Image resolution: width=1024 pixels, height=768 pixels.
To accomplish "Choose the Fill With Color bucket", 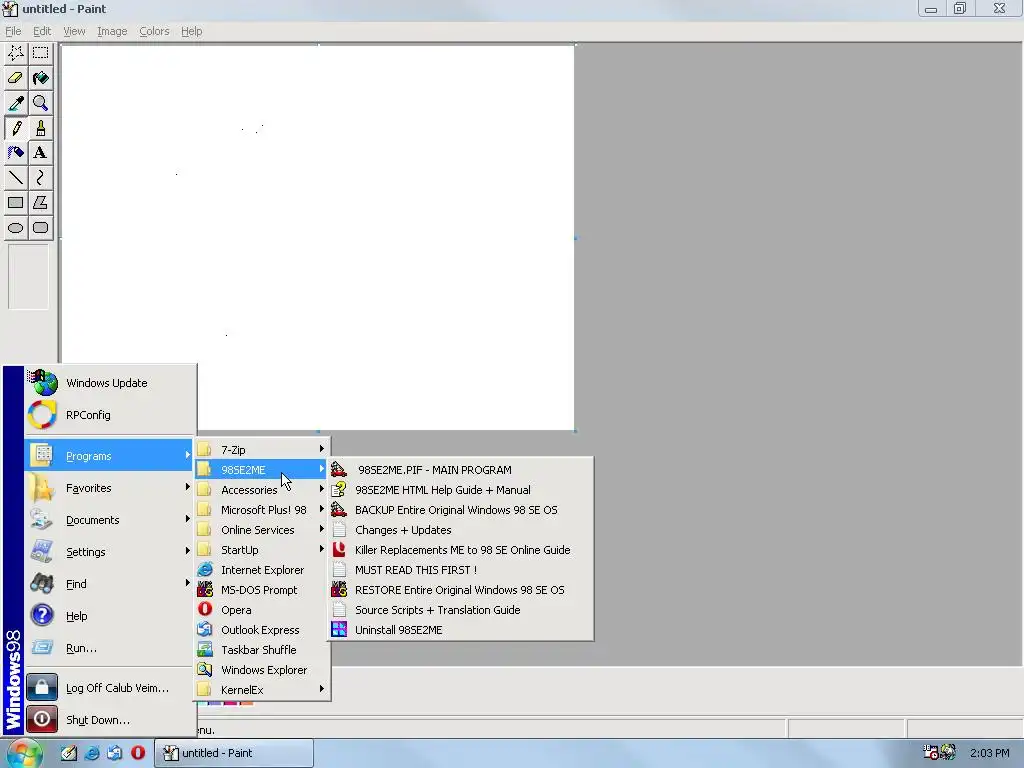I will (x=40, y=78).
